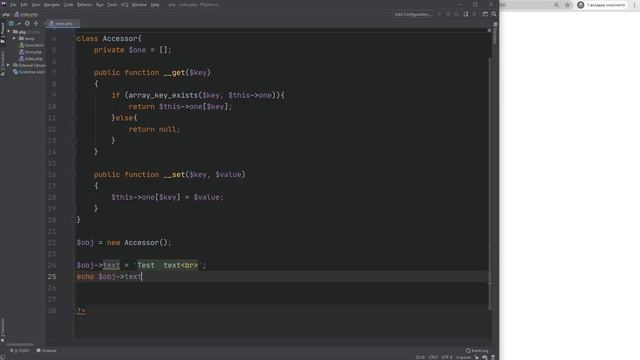
Task: Click php in navigation breadcrumb
Action: click(6, 14)
